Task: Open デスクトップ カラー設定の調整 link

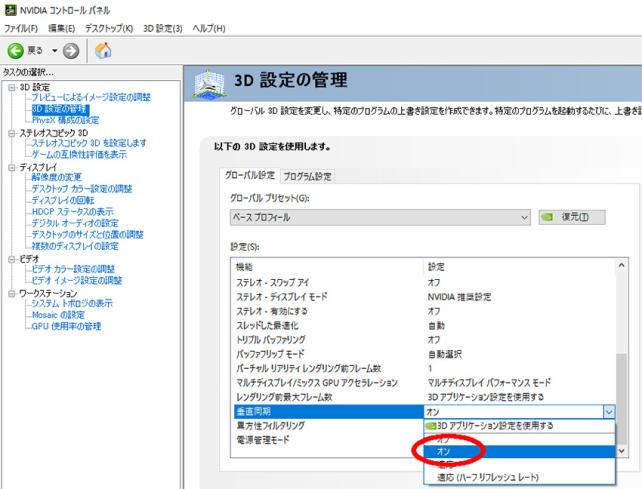Action: point(82,189)
